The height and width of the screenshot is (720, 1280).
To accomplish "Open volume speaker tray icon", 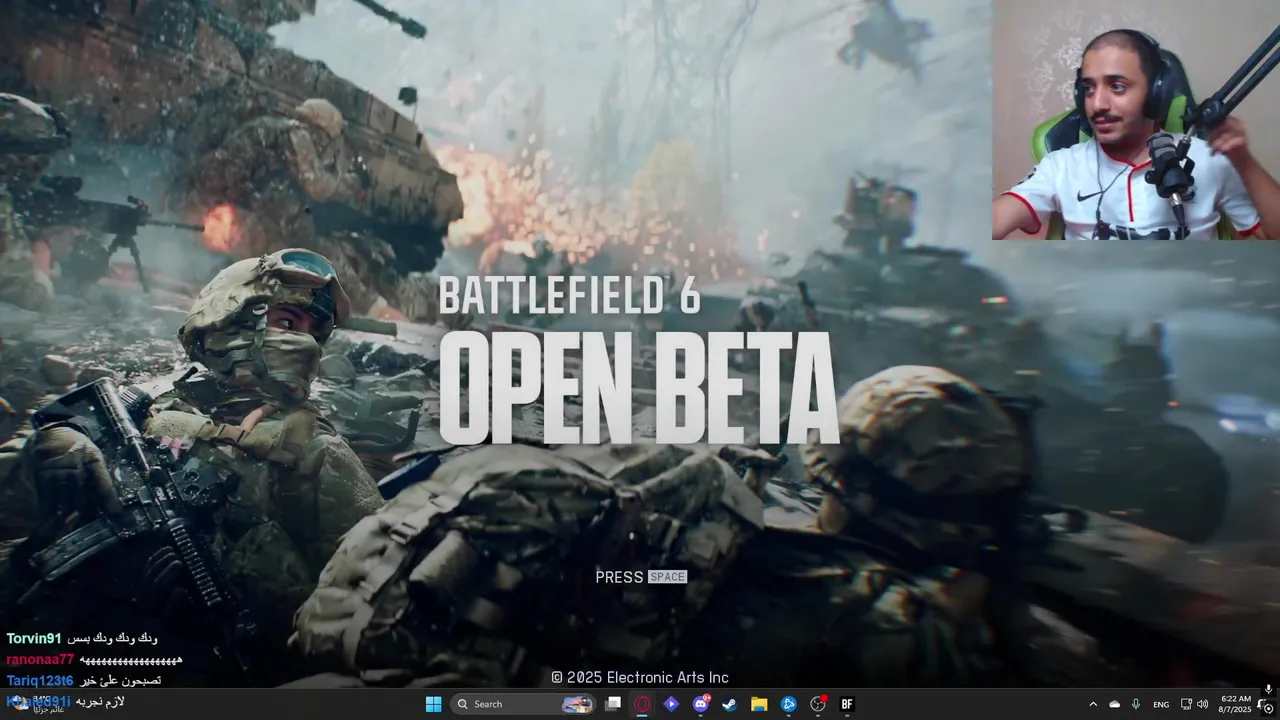I will pos(1202,704).
